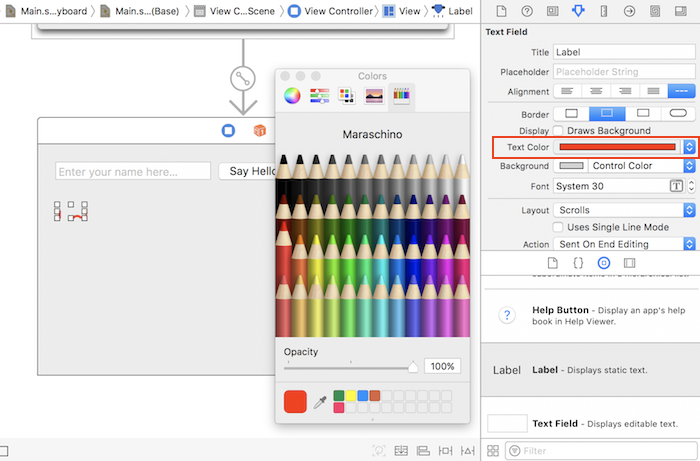The height and width of the screenshot is (461, 700).
Task: Enable Draws Background checkbox
Action: pyautogui.click(x=560, y=131)
